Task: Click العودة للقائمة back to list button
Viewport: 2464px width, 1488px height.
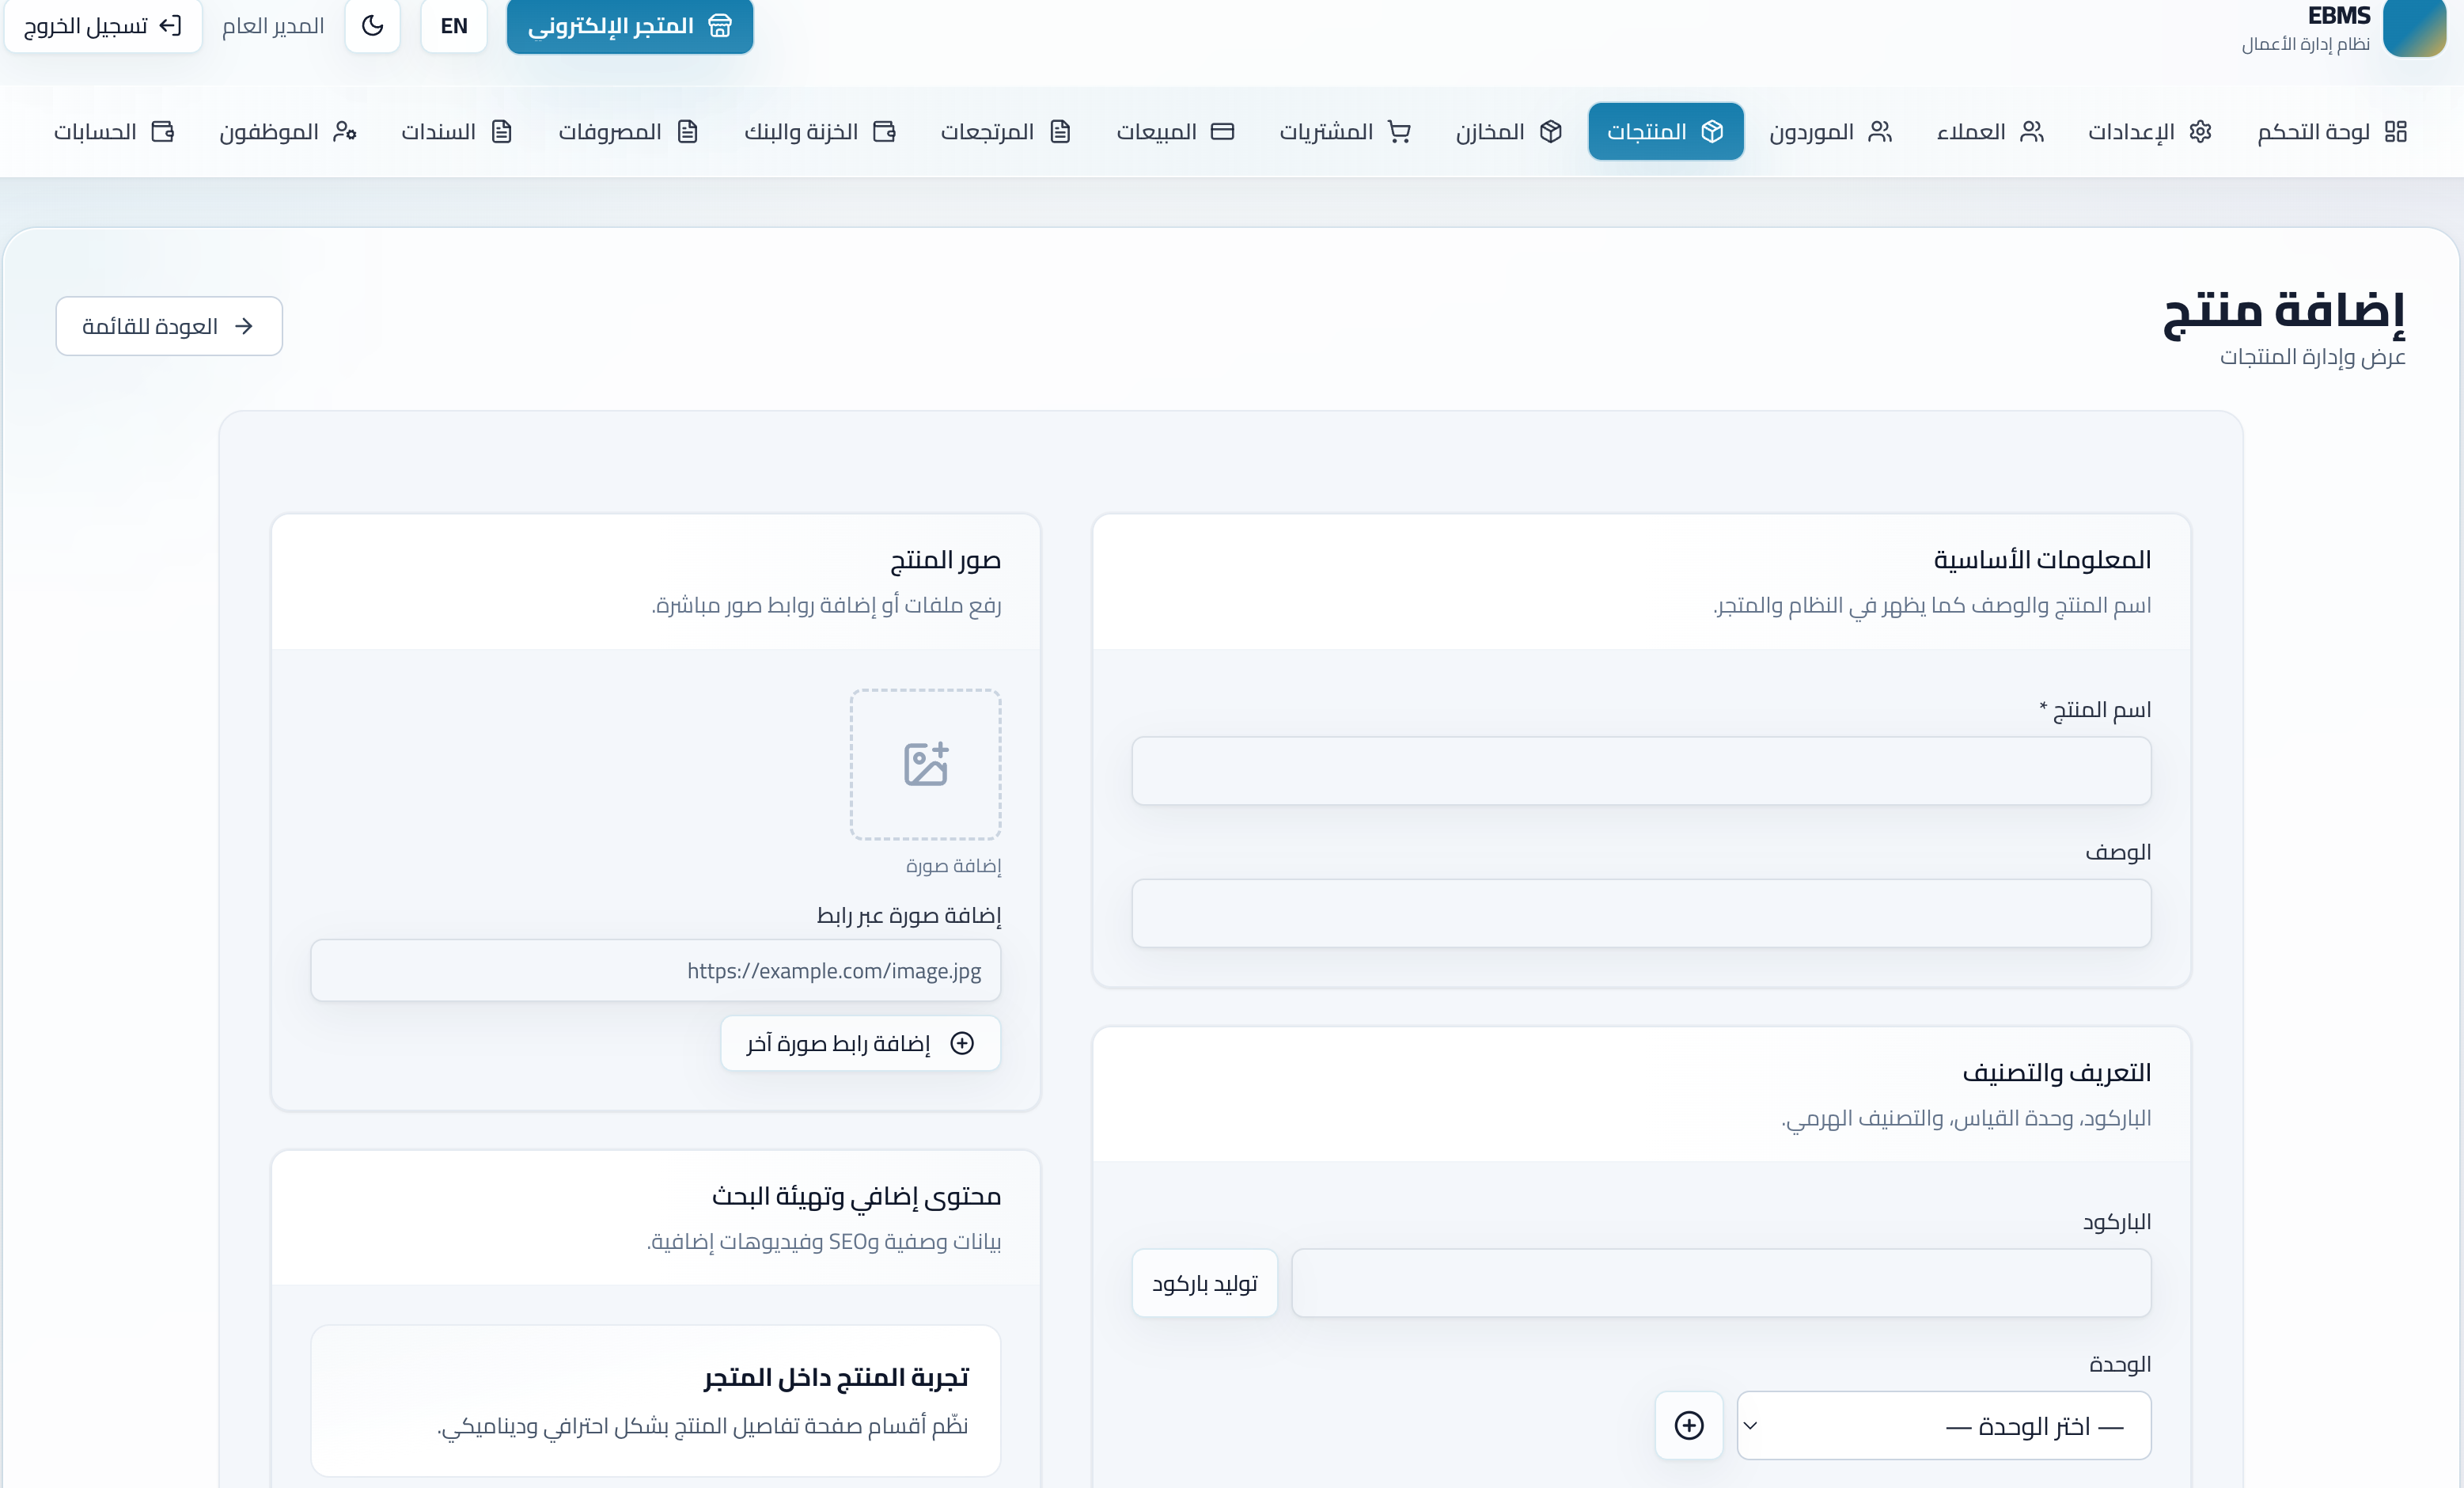Action: point(169,326)
